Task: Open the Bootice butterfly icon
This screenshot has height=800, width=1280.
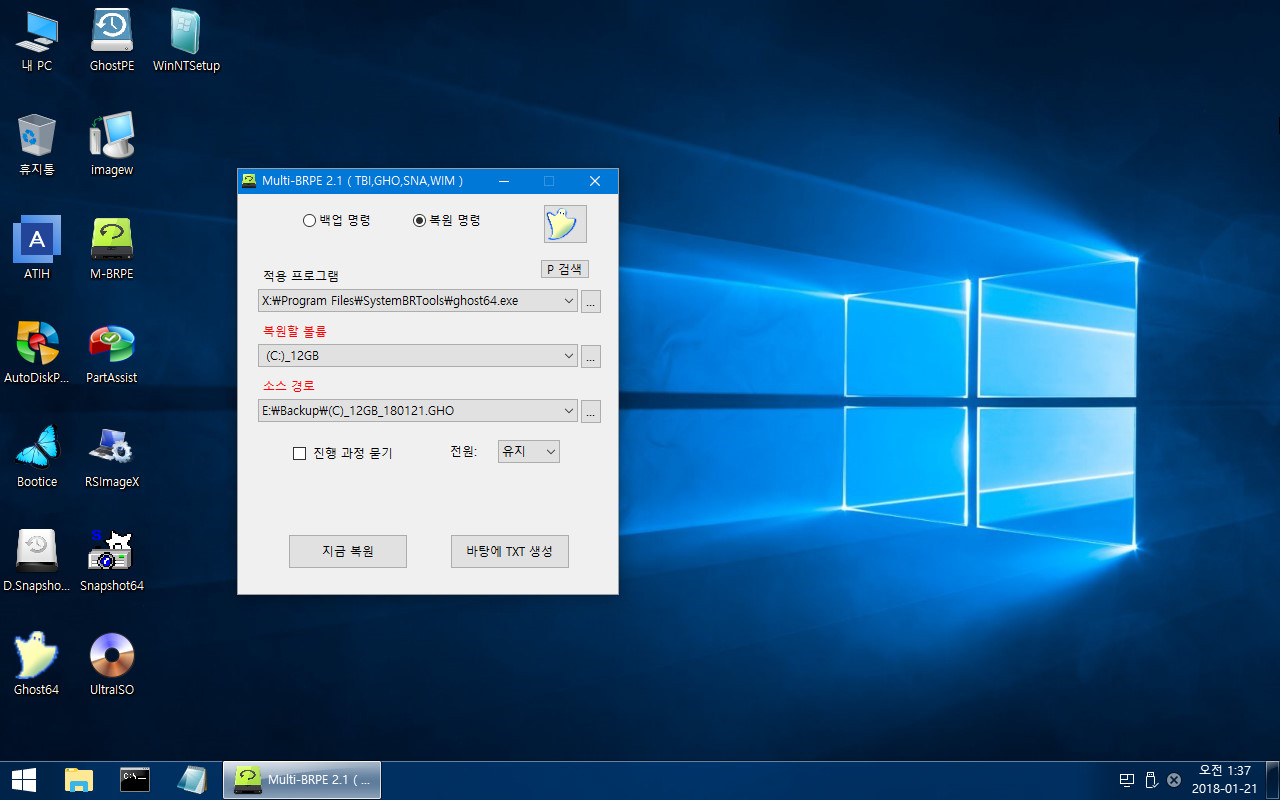Action: [x=37, y=456]
